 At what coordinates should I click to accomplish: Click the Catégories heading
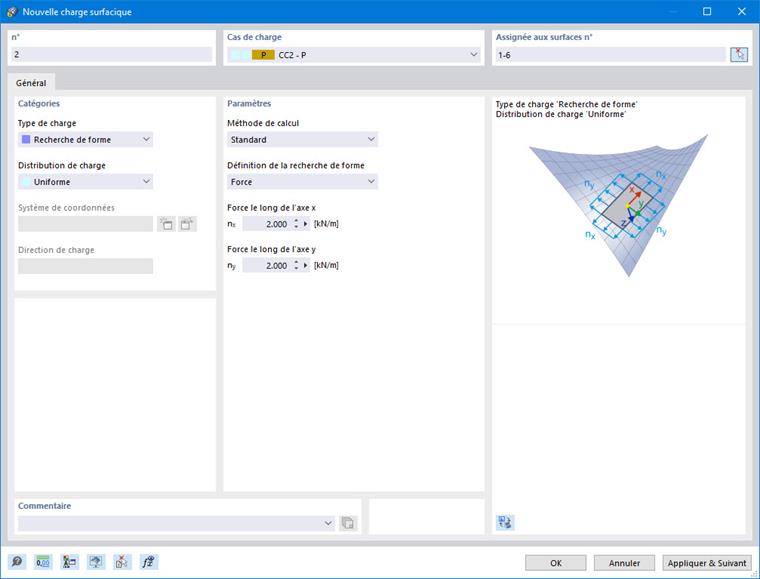coord(39,103)
